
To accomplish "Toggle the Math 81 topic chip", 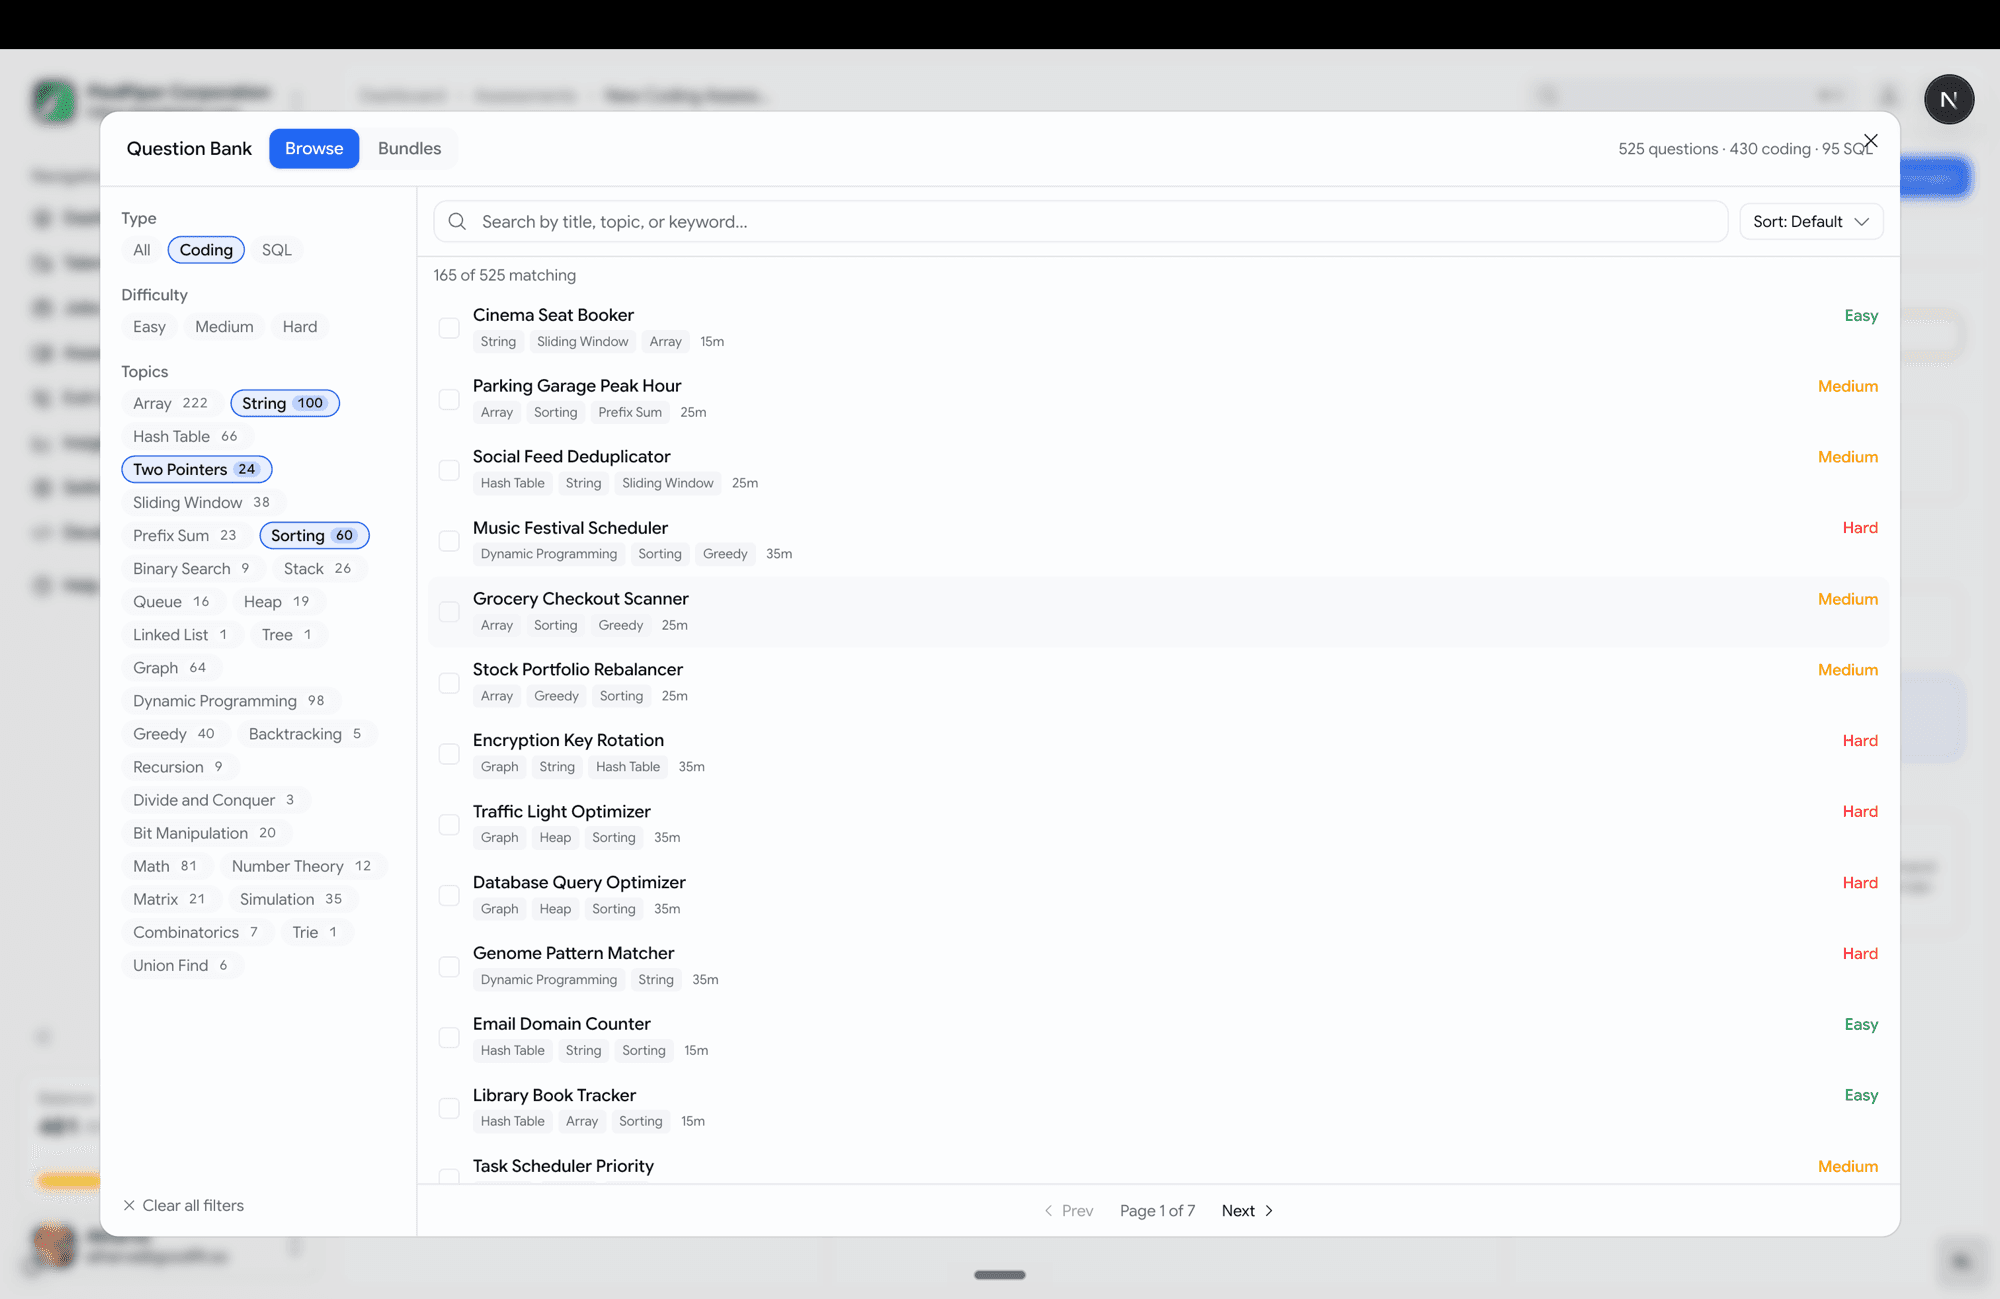I will tap(166, 865).
